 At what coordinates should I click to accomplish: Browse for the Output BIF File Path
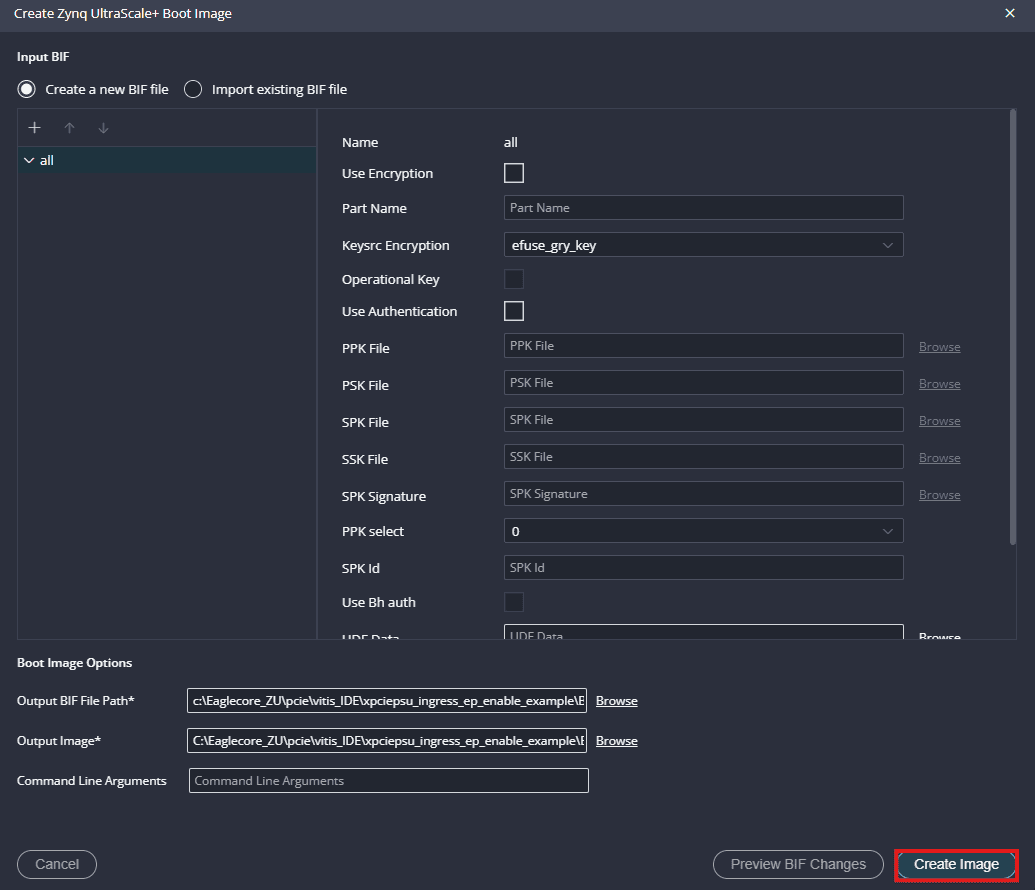(616, 701)
